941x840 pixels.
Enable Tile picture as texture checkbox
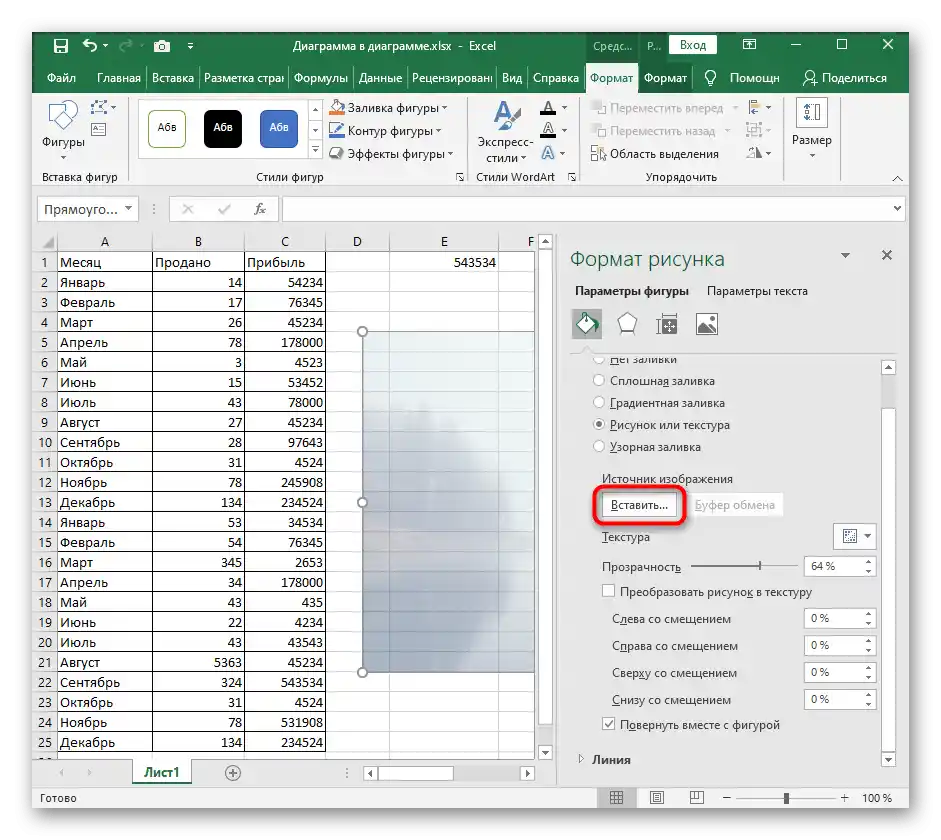click(609, 592)
